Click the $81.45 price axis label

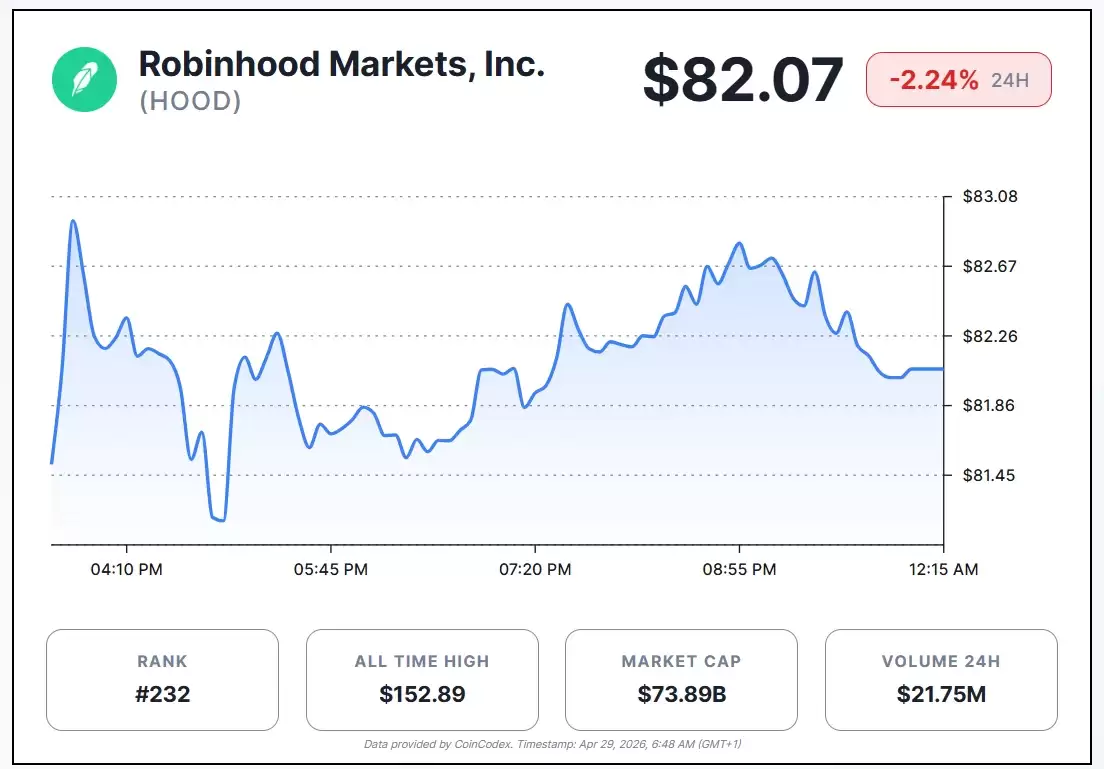click(989, 475)
